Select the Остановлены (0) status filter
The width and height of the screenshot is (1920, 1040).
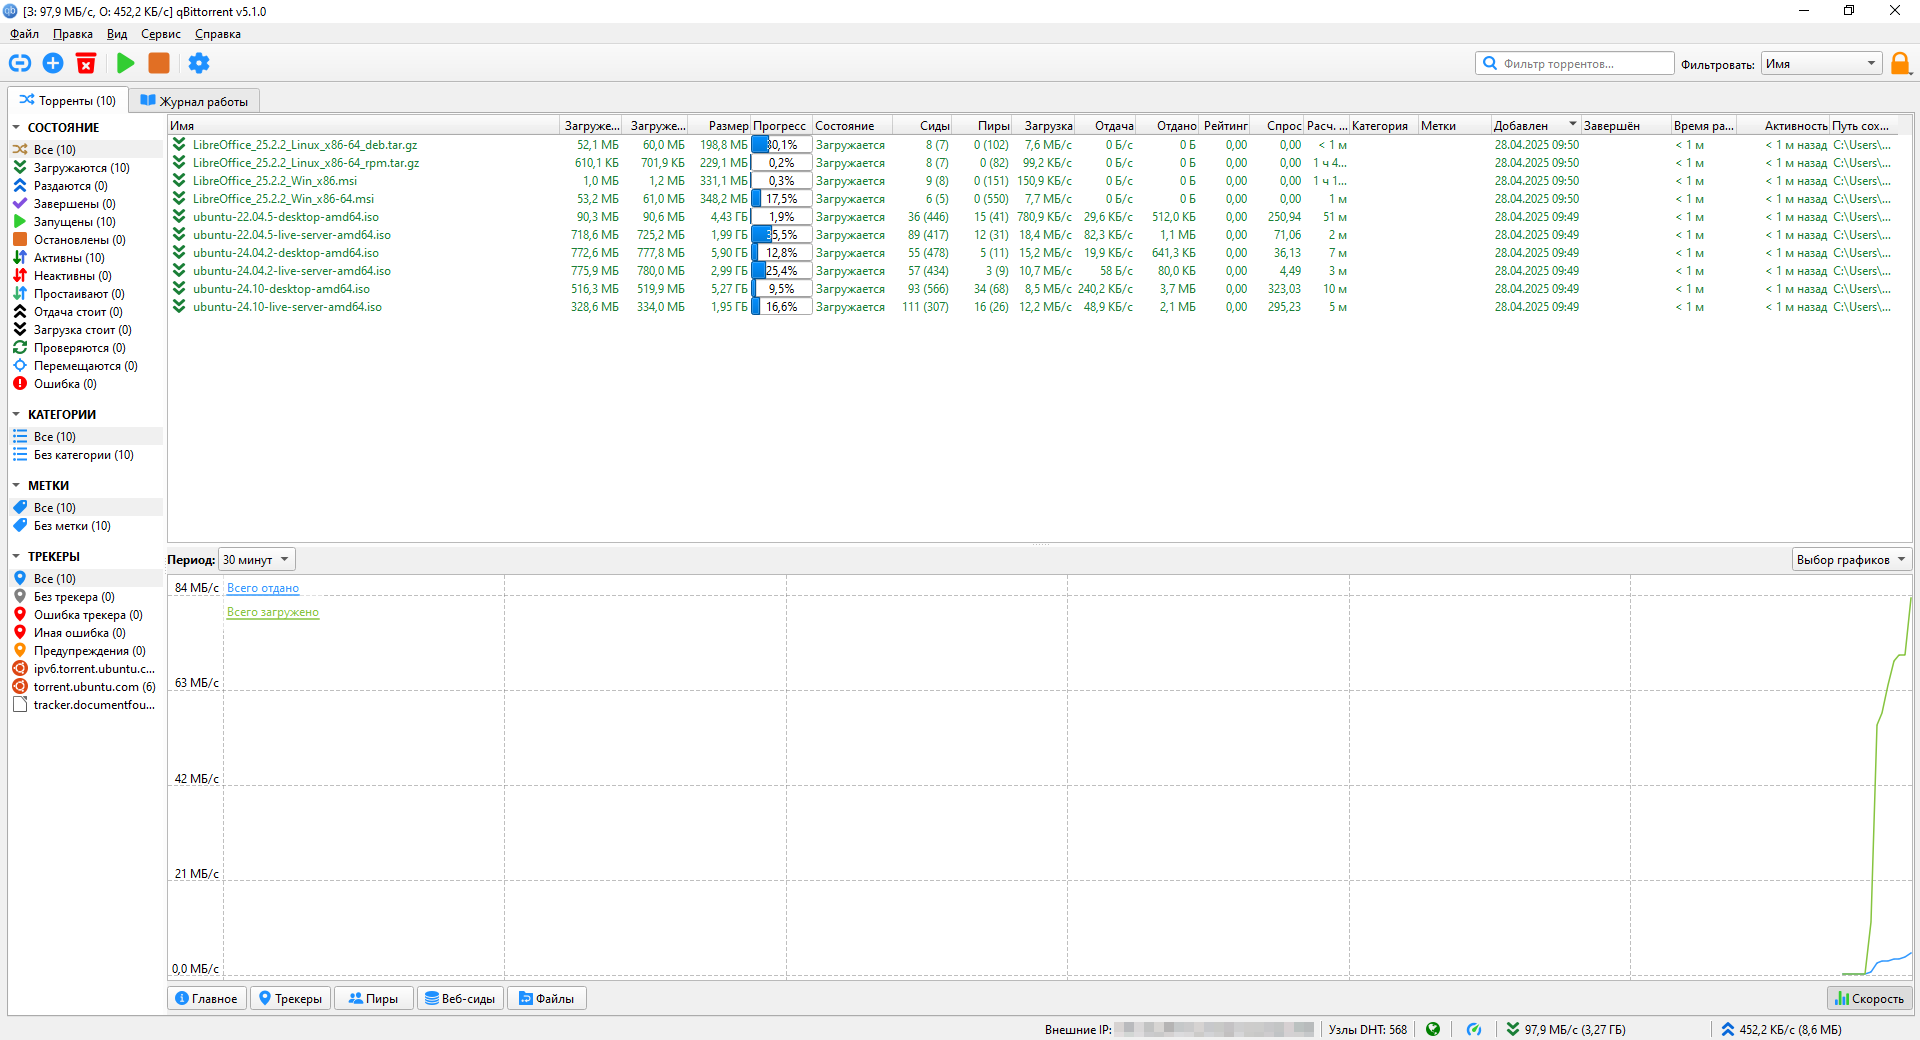[86, 240]
